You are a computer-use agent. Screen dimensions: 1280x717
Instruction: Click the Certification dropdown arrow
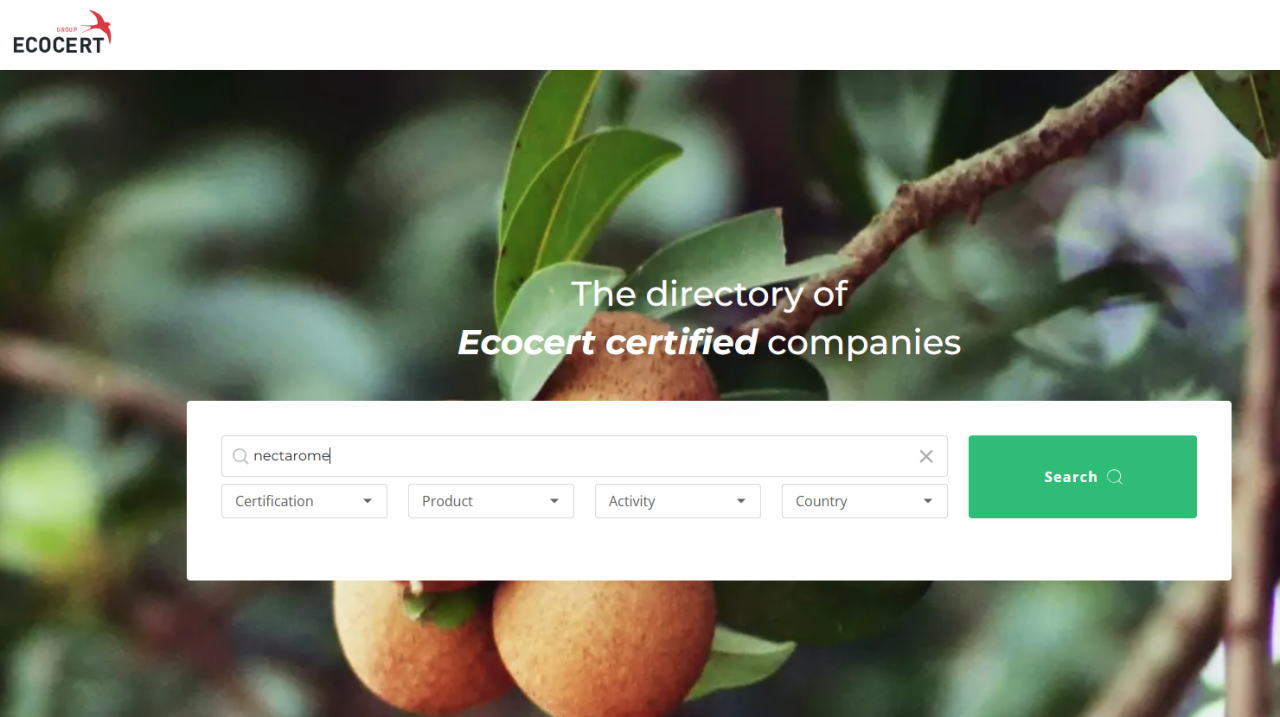coord(367,501)
